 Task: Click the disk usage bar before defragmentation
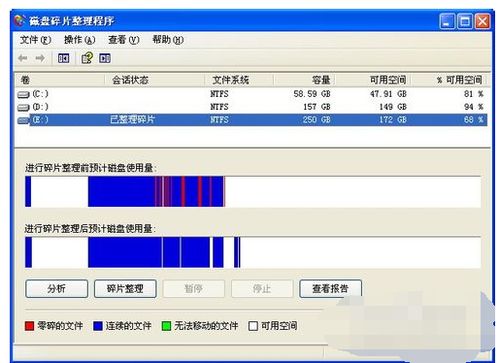(x=253, y=192)
